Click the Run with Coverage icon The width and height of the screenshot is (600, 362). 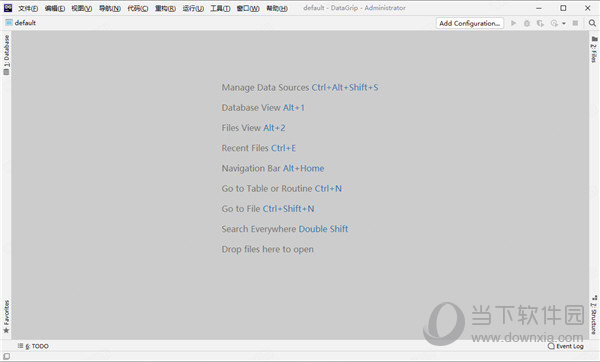[540, 23]
